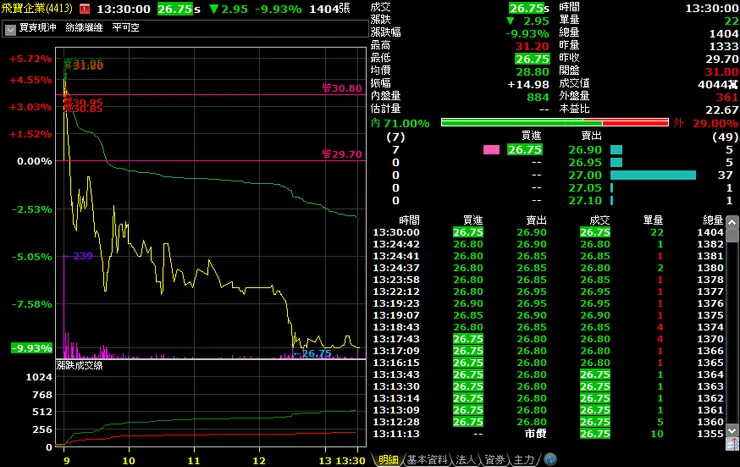Click the 紡織纖維 industry label
Screen dimensions: 740x467
point(84,28)
